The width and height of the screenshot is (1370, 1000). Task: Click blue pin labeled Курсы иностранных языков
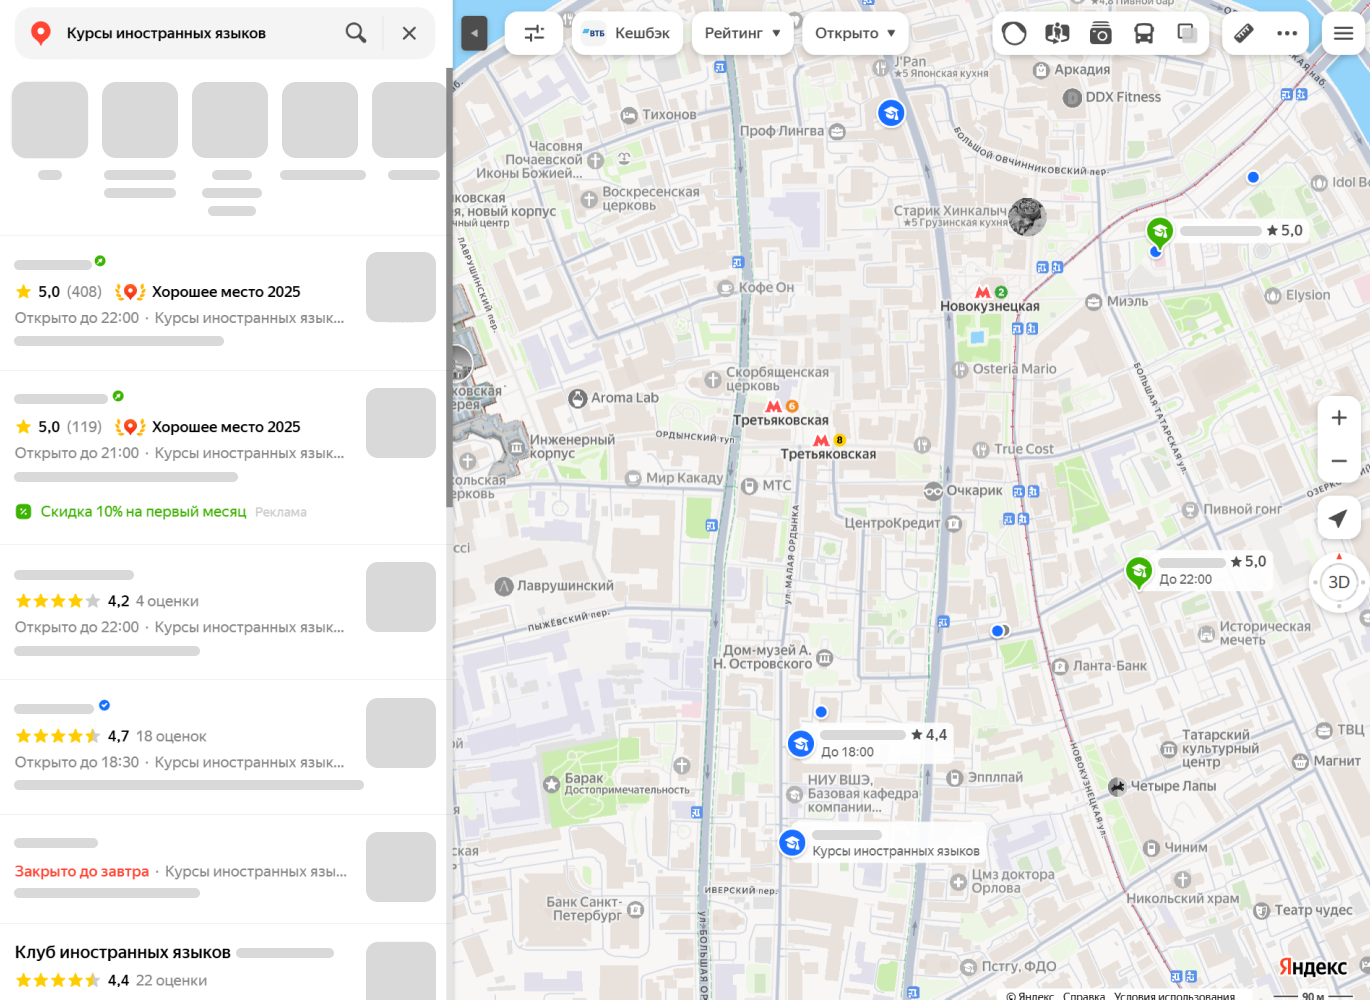(x=792, y=843)
